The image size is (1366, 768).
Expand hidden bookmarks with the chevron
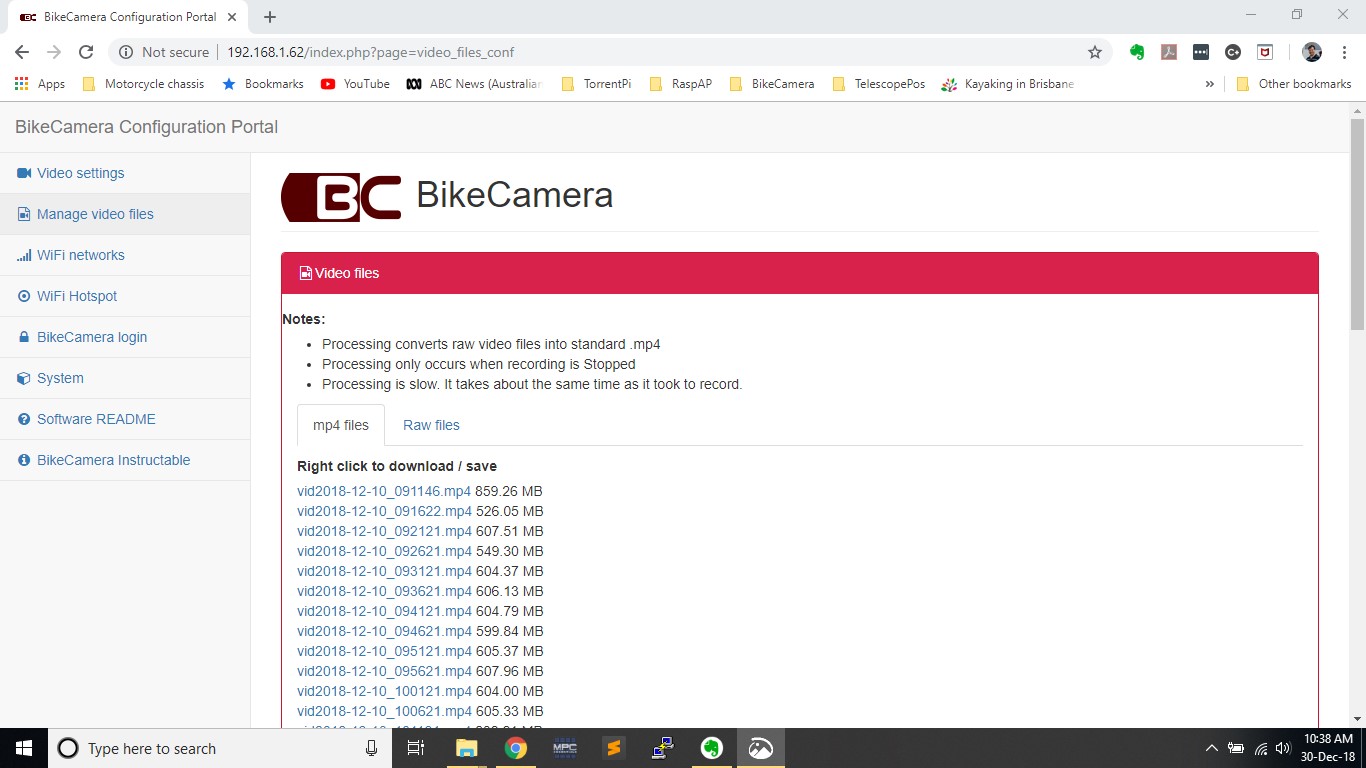[1209, 84]
